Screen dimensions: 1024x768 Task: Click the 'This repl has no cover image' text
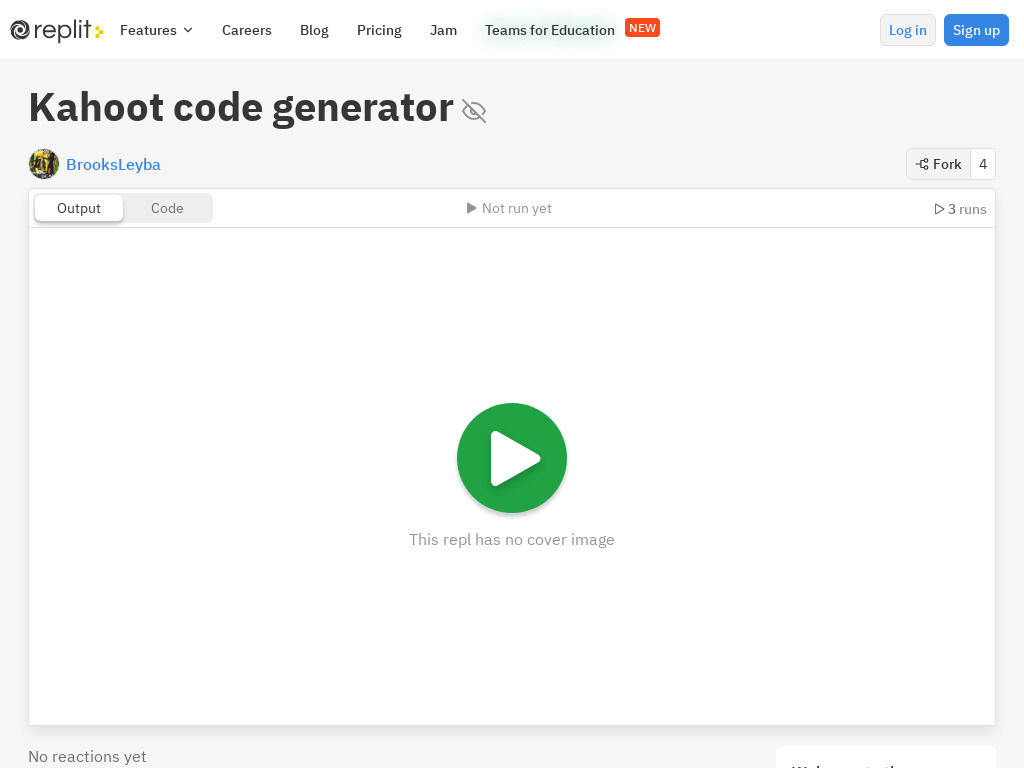click(511, 539)
